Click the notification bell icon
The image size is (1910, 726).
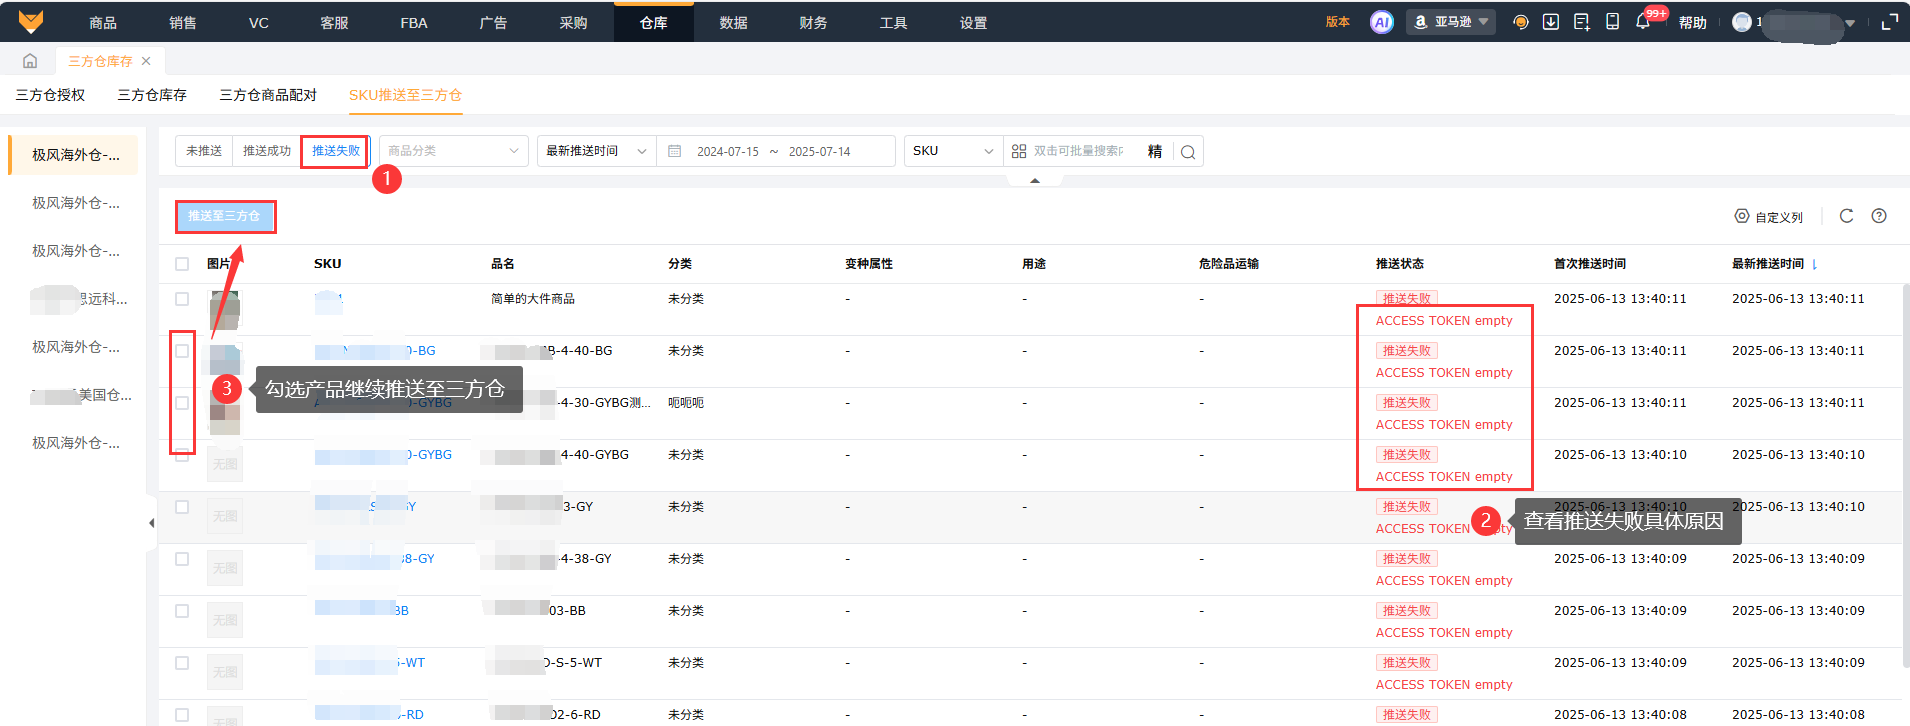coord(1642,22)
